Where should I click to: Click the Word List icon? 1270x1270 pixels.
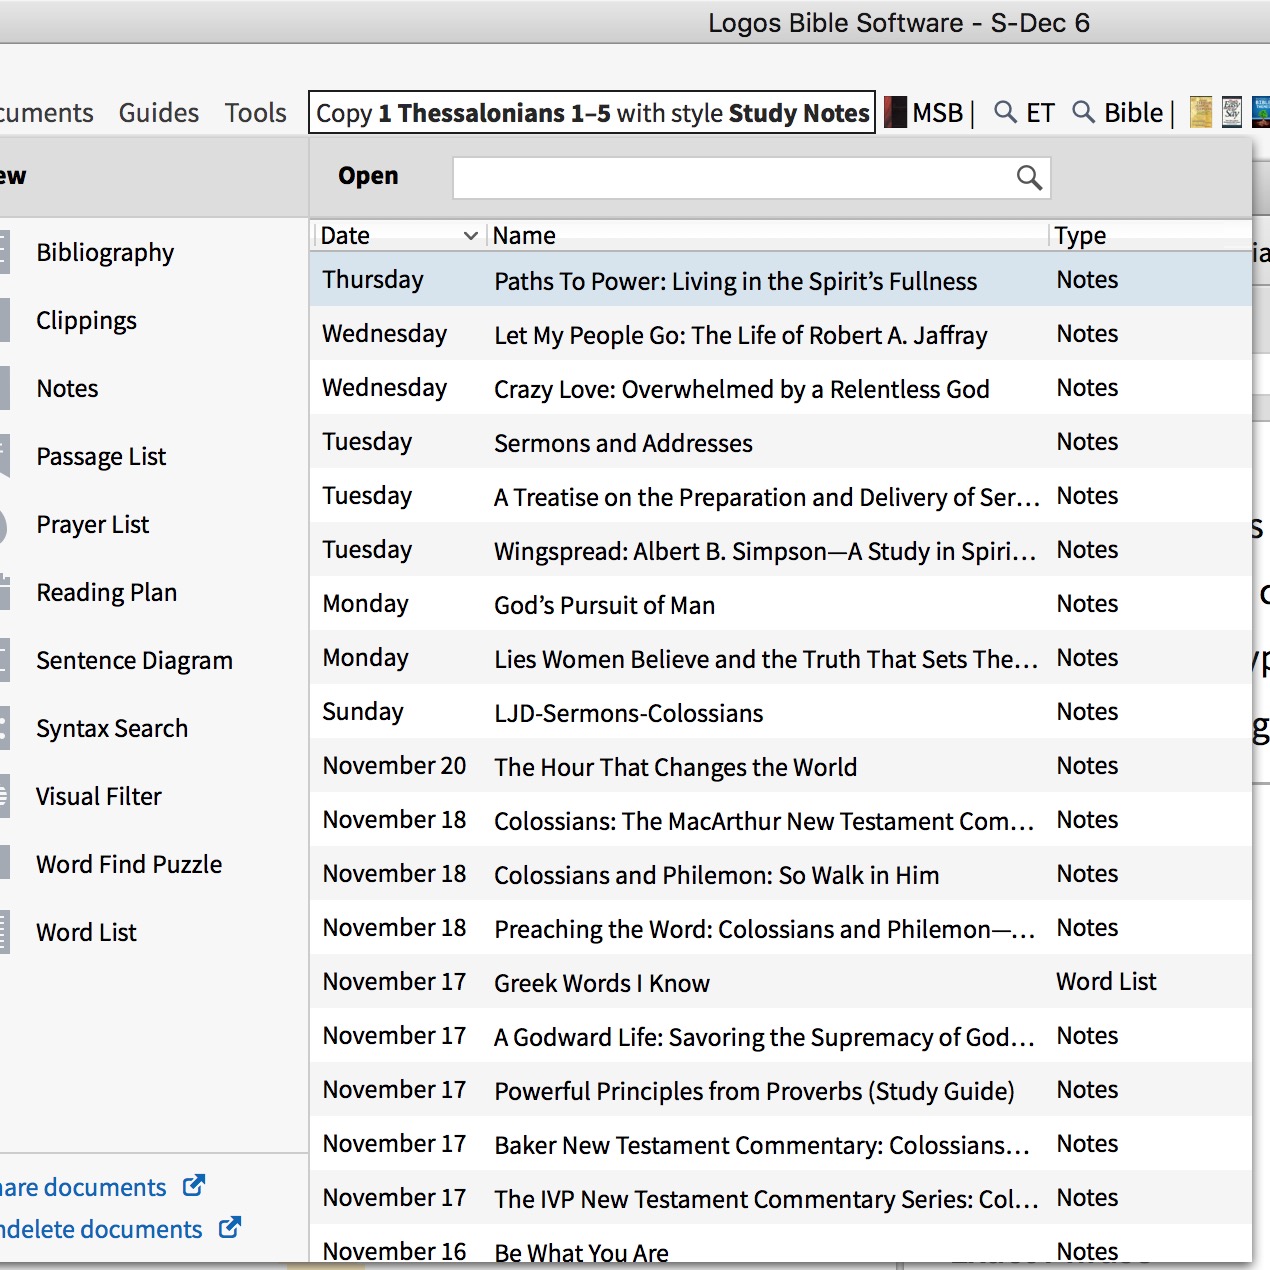point(4,932)
